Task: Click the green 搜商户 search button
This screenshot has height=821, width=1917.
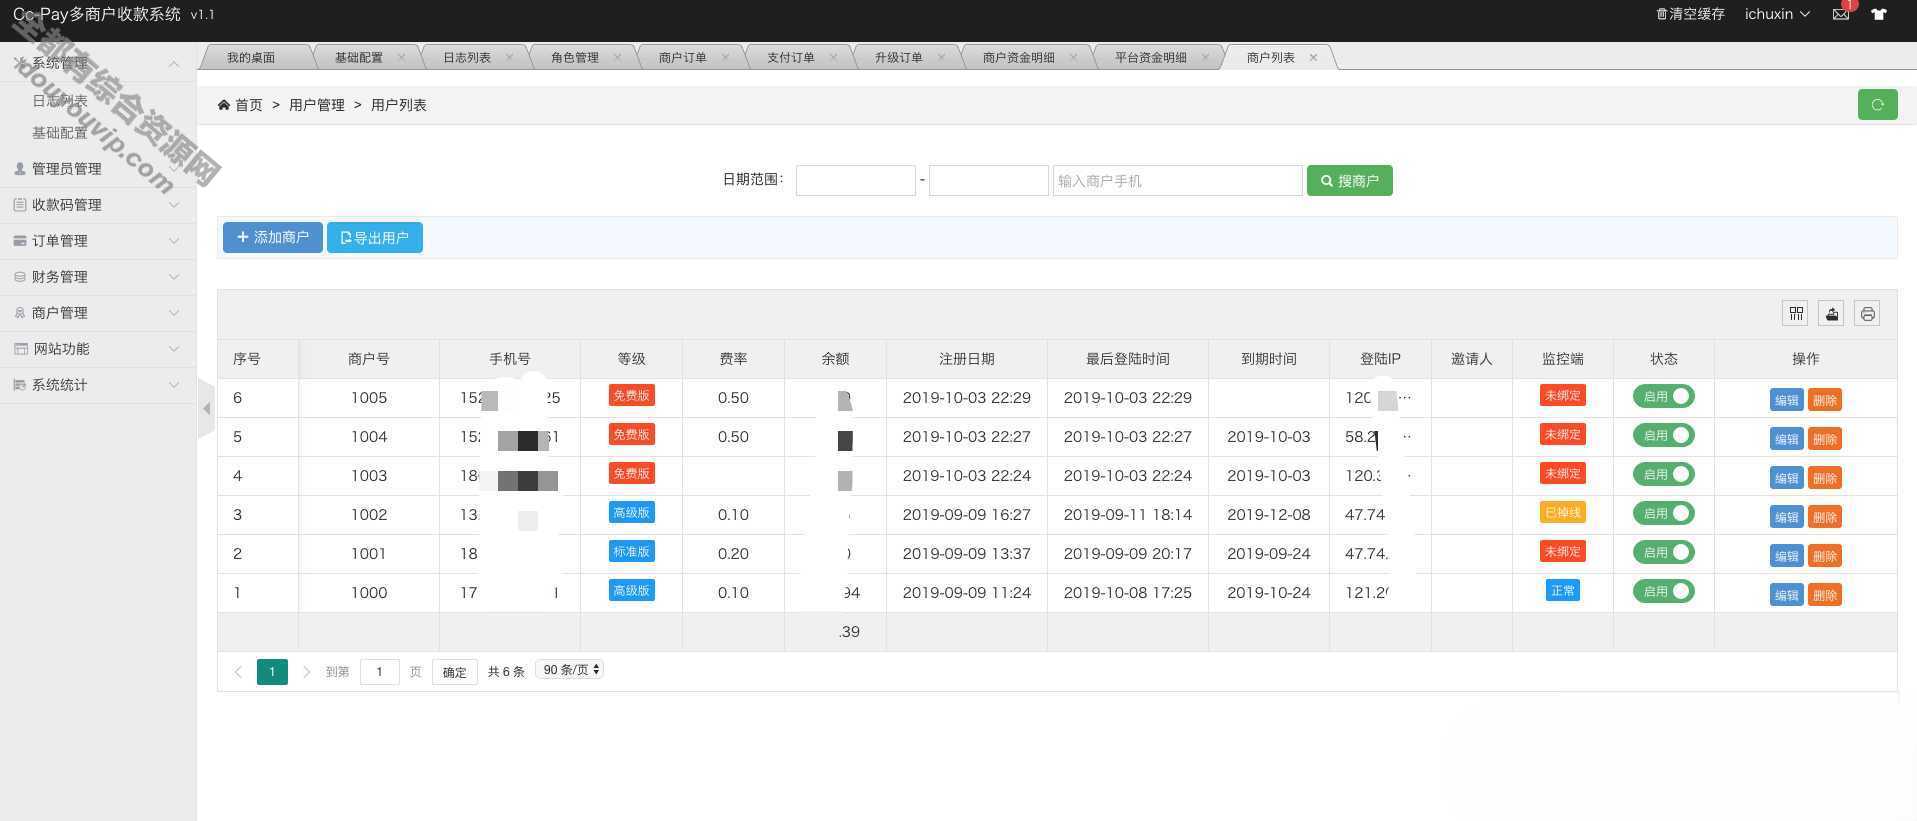Action: coord(1349,180)
